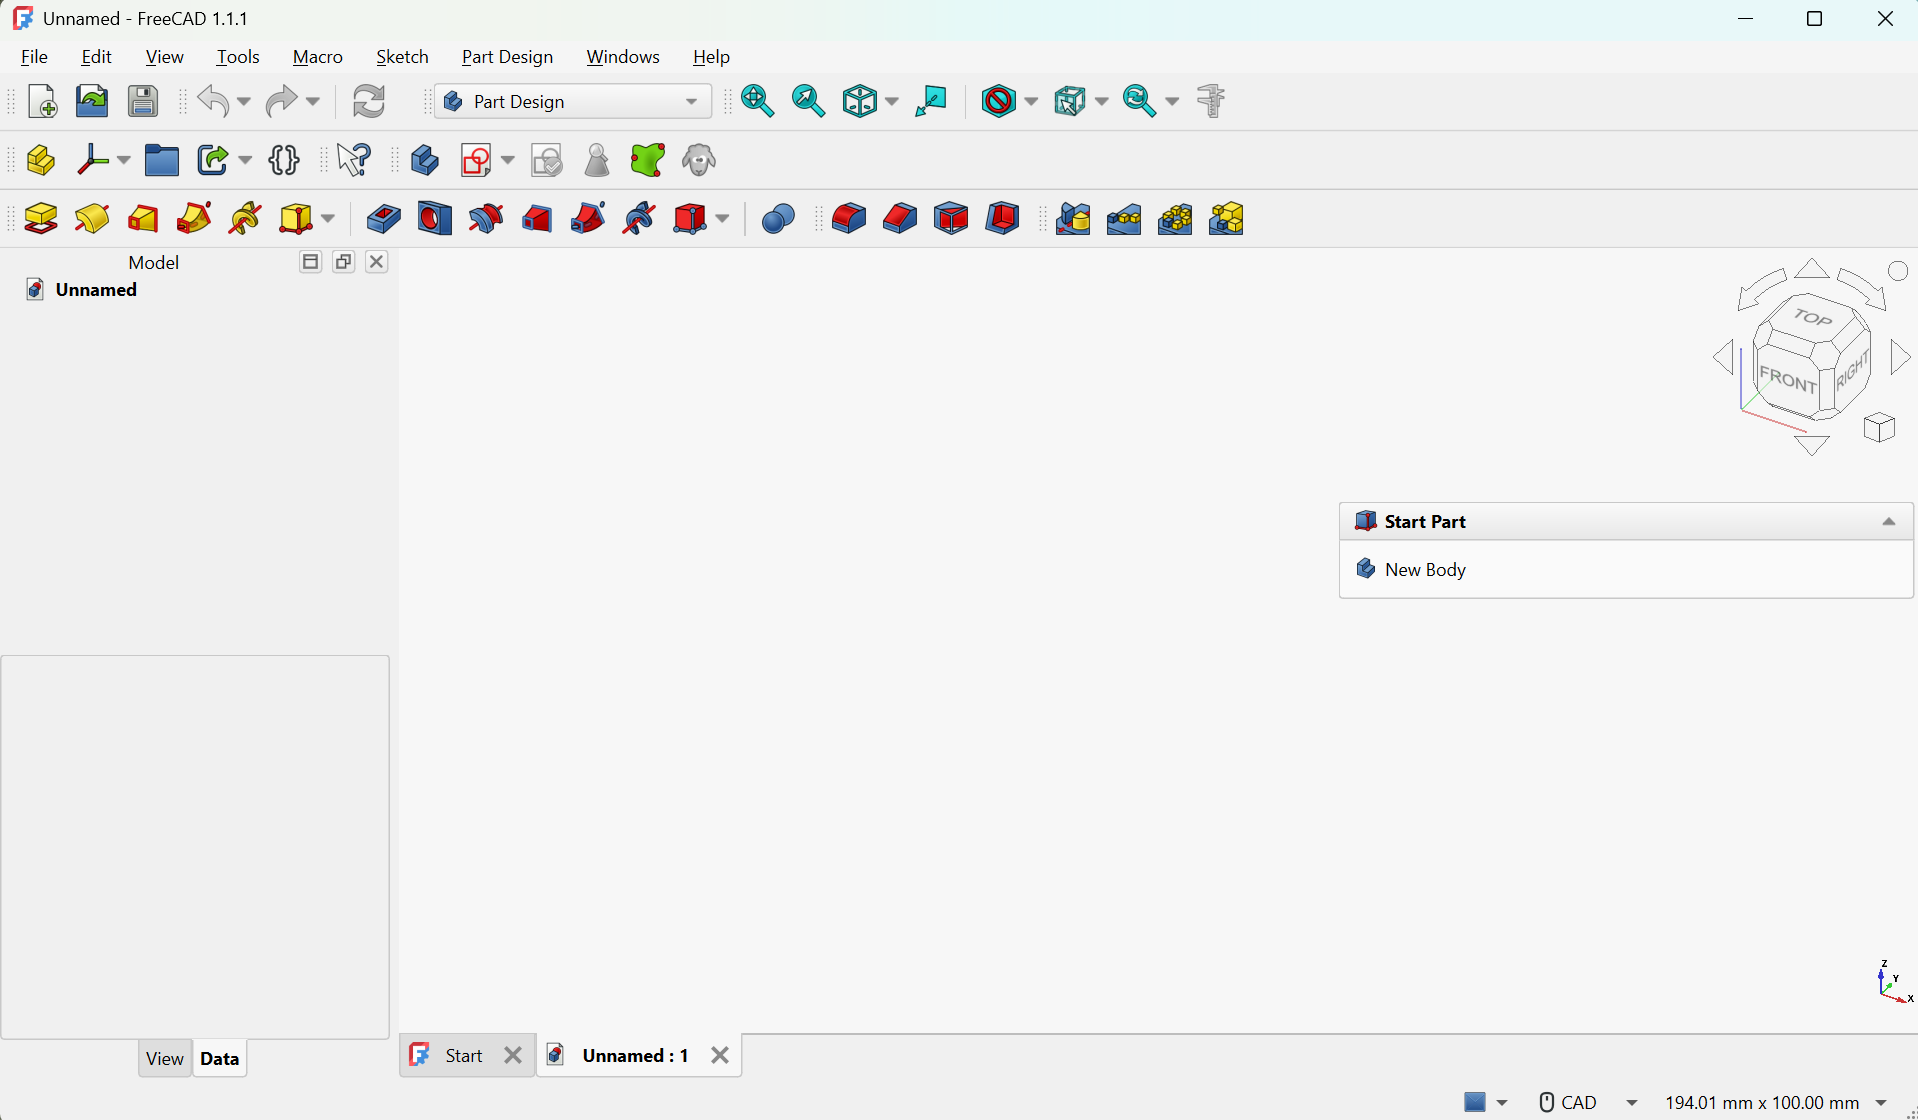The image size is (1918, 1120).
Task: Open the Edit menu
Action: [96, 57]
